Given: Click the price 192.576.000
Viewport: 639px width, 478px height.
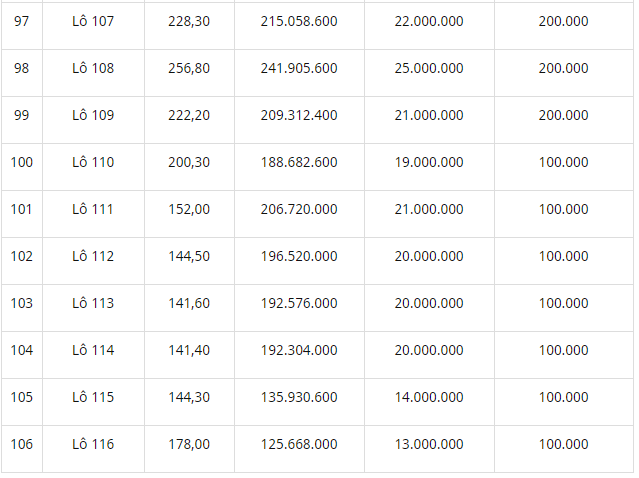Looking at the screenshot, I should coord(299,303).
